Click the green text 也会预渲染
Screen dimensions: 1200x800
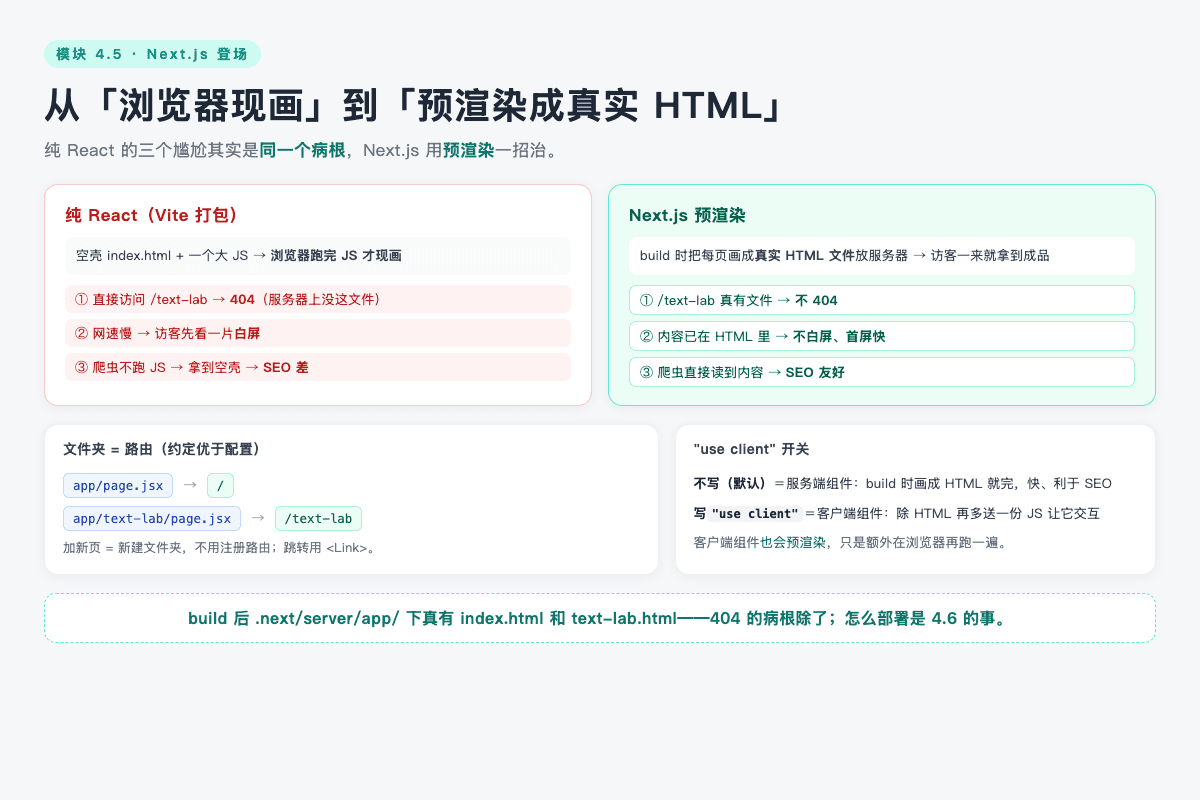click(793, 542)
